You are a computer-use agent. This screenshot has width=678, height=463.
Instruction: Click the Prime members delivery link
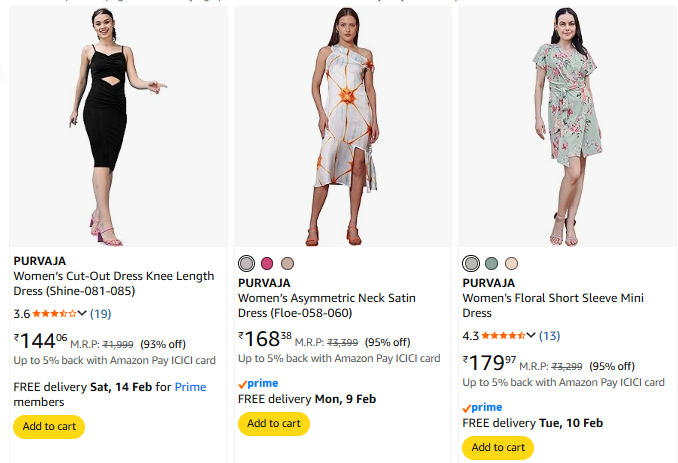pos(190,386)
